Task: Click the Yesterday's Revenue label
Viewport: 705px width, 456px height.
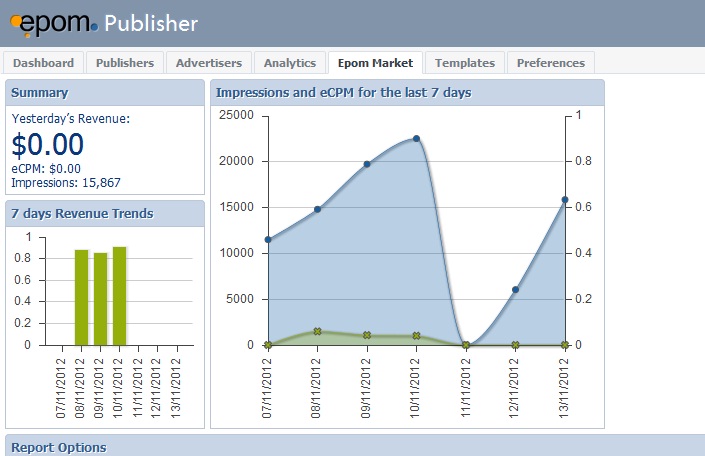Action: pos(71,119)
